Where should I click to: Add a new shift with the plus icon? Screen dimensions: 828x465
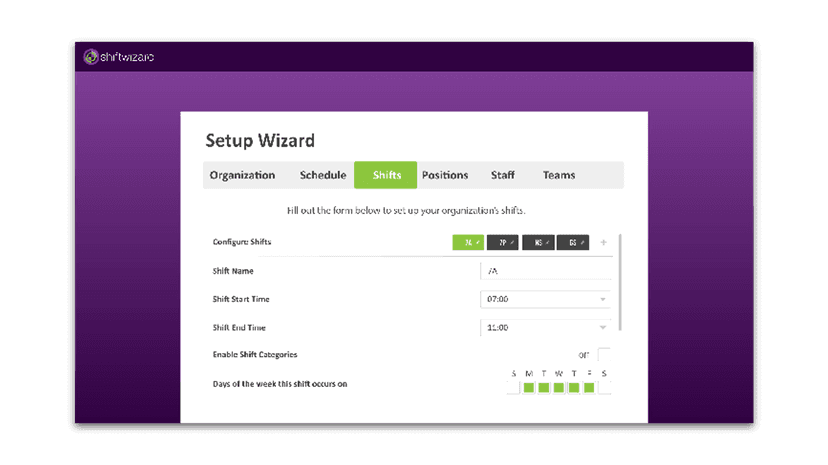(x=604, y=242)
